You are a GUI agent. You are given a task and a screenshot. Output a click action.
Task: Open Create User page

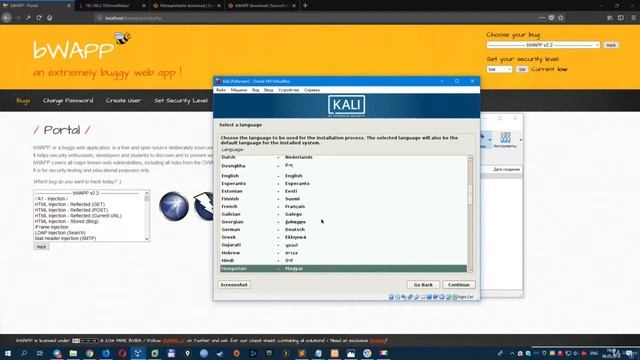coord(123,101)
